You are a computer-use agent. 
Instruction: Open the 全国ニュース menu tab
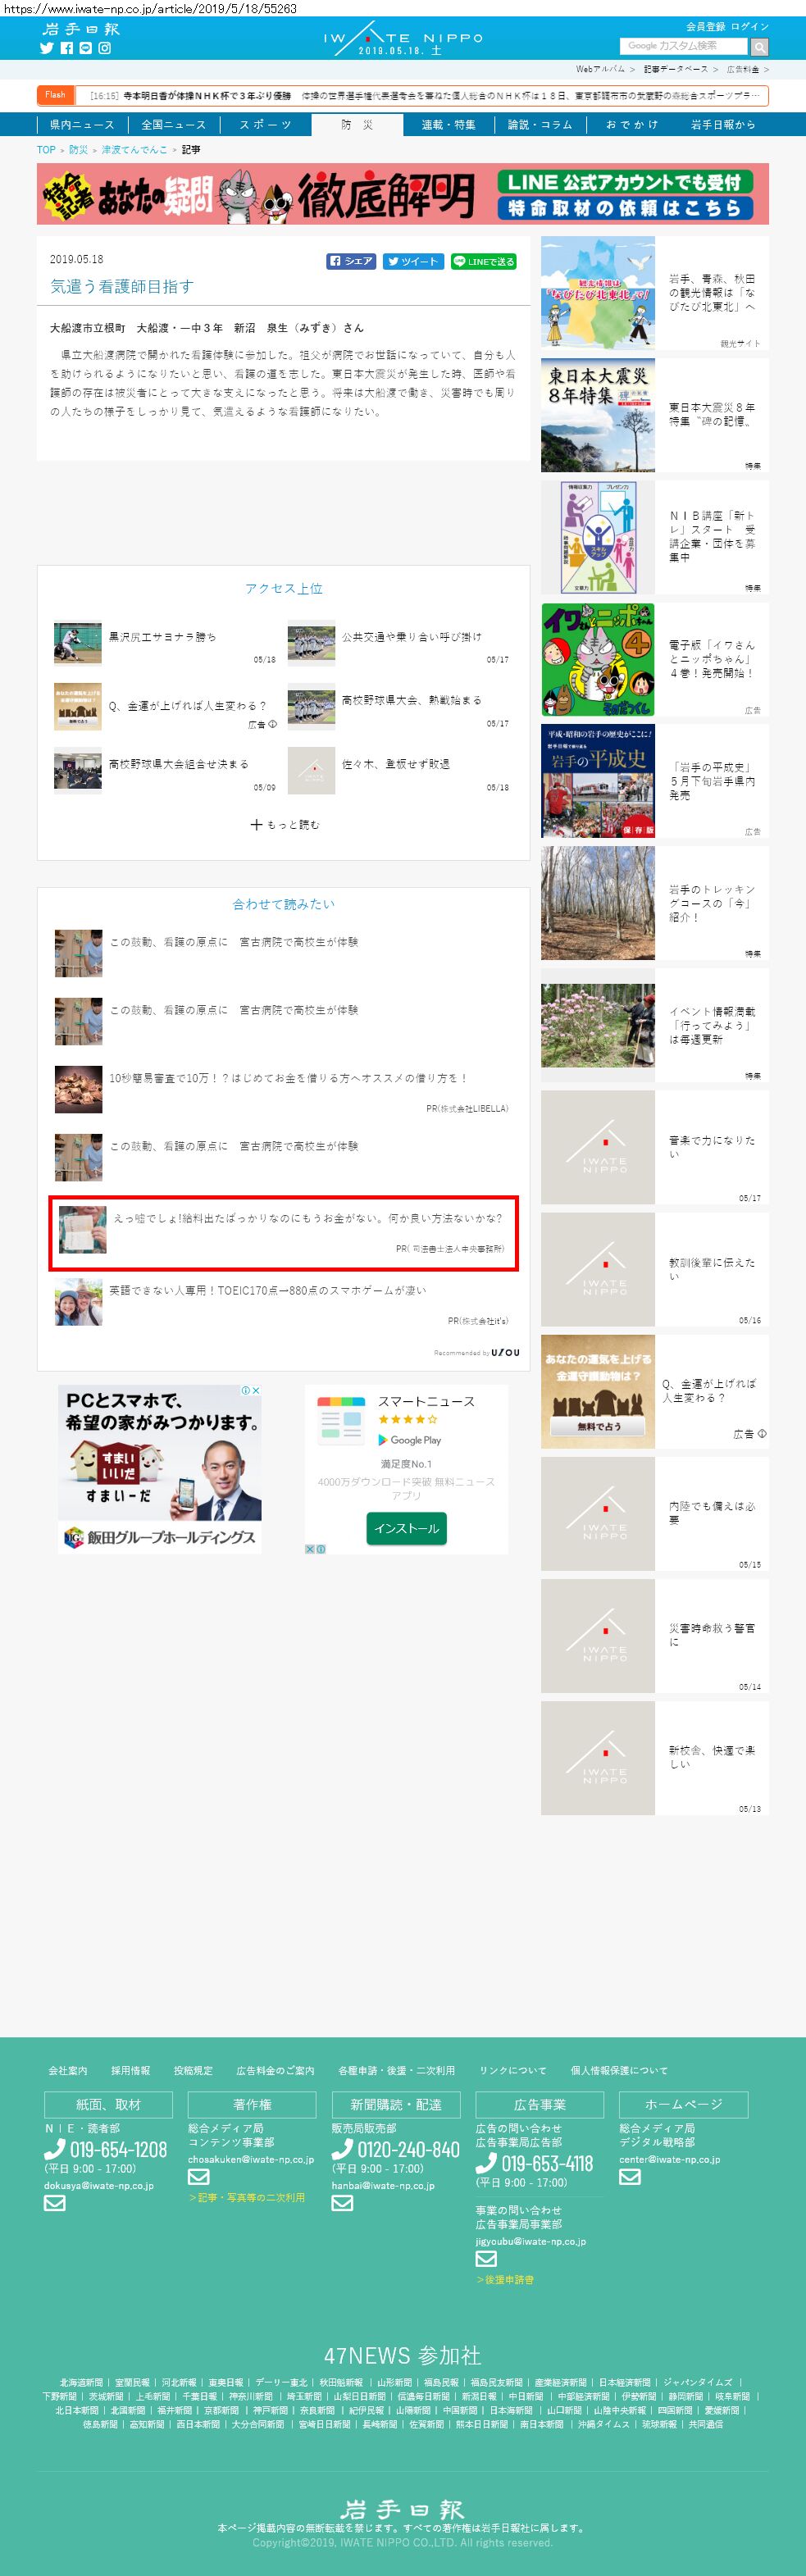(x=173, y=125)
